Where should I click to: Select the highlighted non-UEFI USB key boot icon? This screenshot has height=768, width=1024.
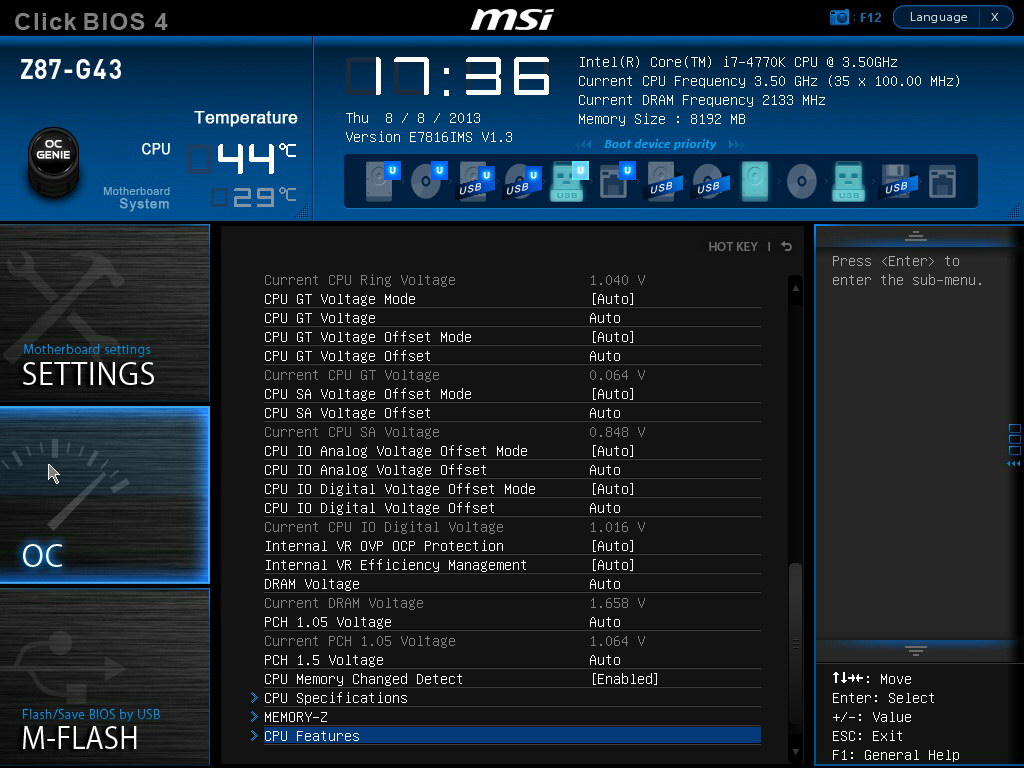click(848, 181)
